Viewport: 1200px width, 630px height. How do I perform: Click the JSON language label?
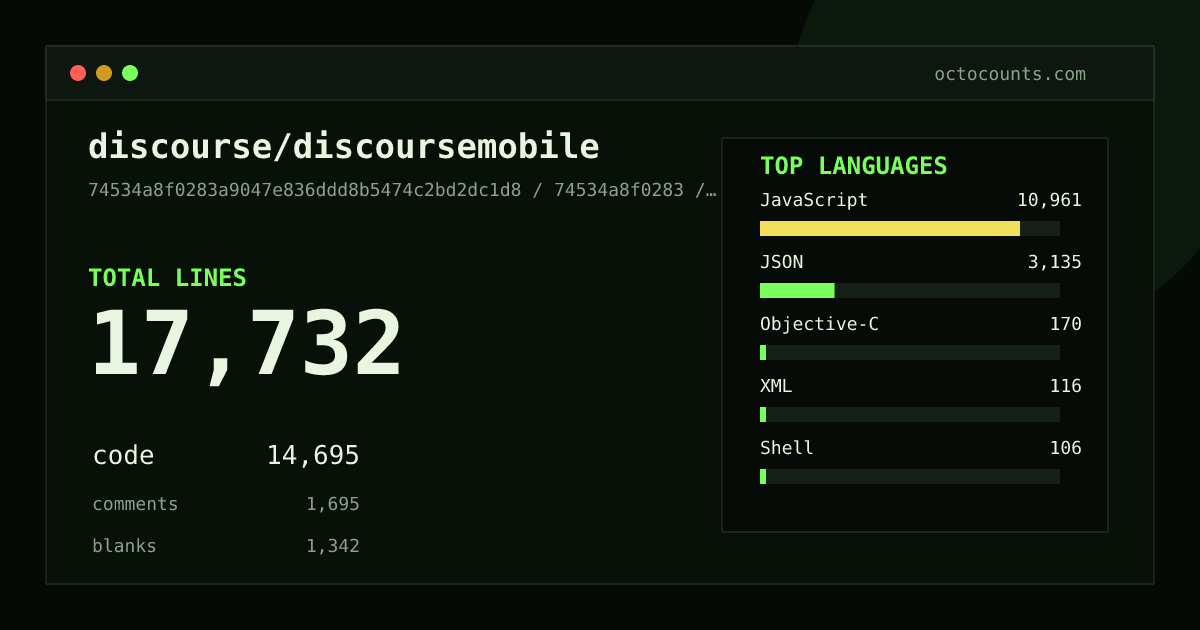pos(781,262)
